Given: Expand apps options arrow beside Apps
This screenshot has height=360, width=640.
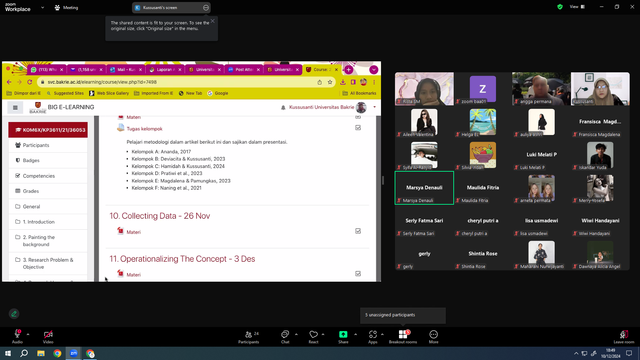Looking at the screenshot, I should tap(382, 334).
